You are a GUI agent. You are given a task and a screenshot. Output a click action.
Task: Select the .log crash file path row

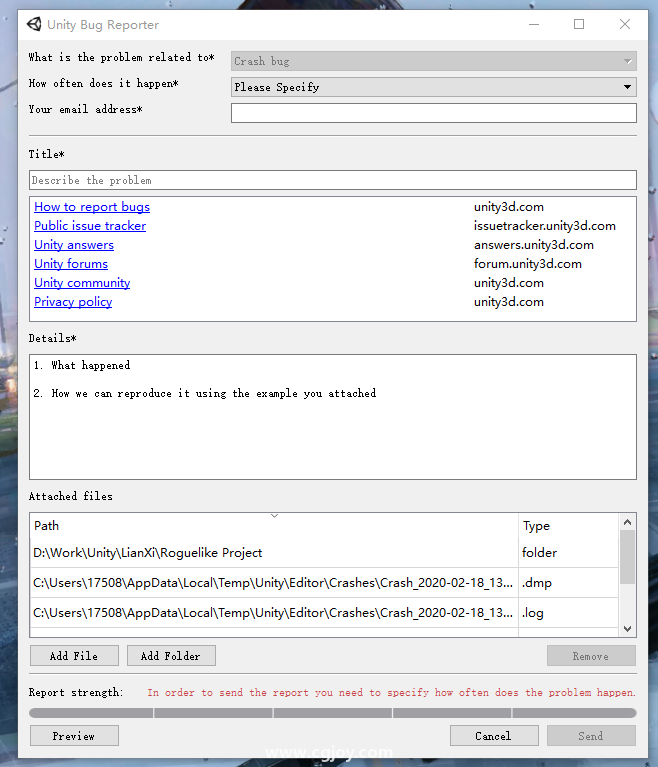coord(274,613)
